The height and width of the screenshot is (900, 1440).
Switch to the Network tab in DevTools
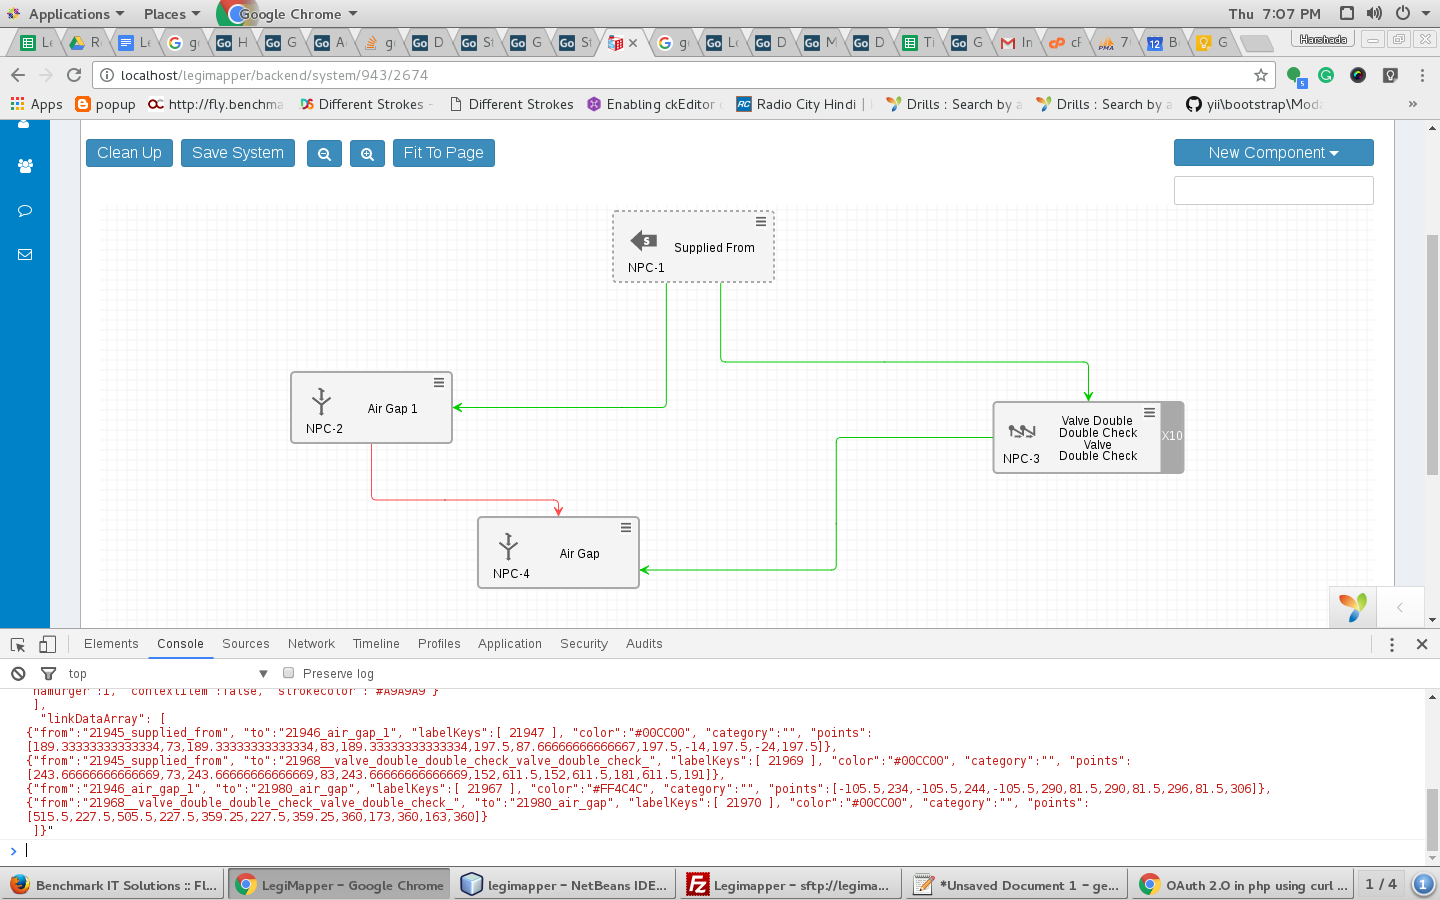(312, 644)
